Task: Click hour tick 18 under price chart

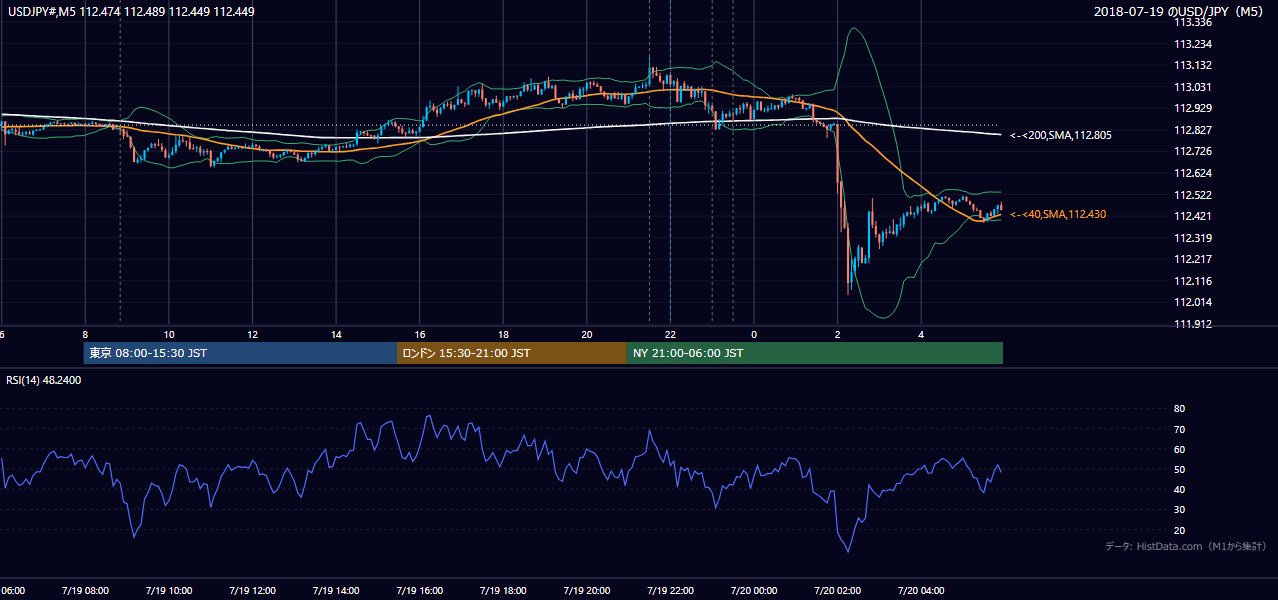Action: click(503, 334)
